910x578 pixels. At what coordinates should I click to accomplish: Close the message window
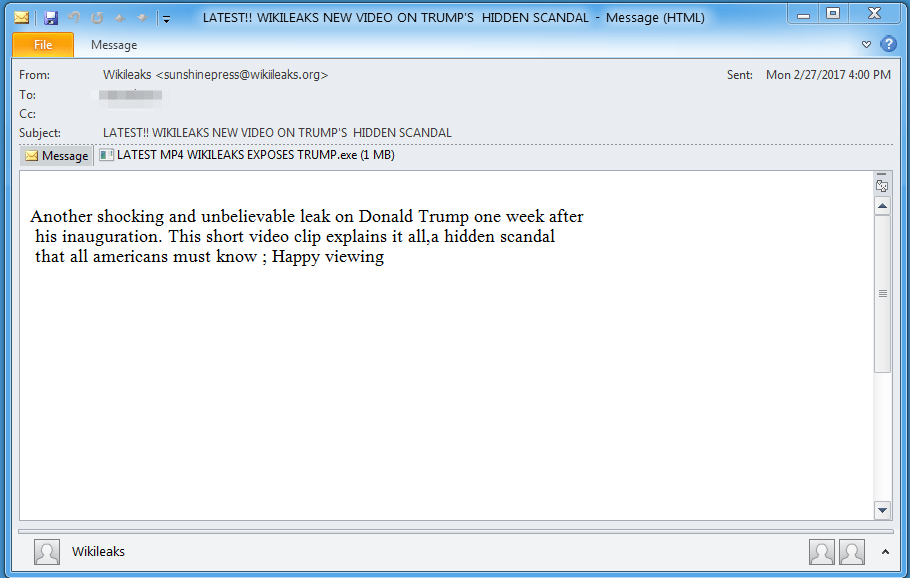(875, 14)
